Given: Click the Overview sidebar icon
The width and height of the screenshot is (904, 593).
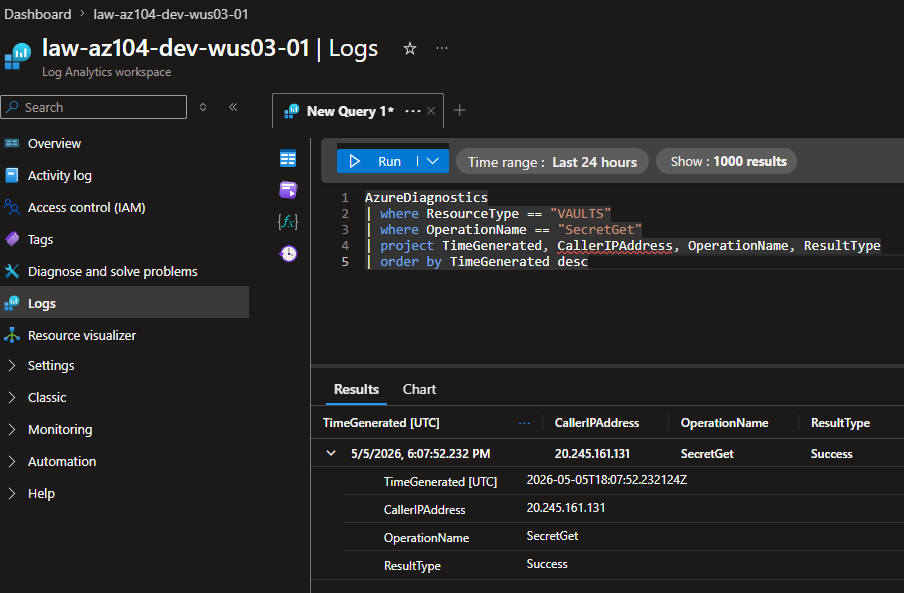Looking at the screenshot, I should tap(12, 143).
